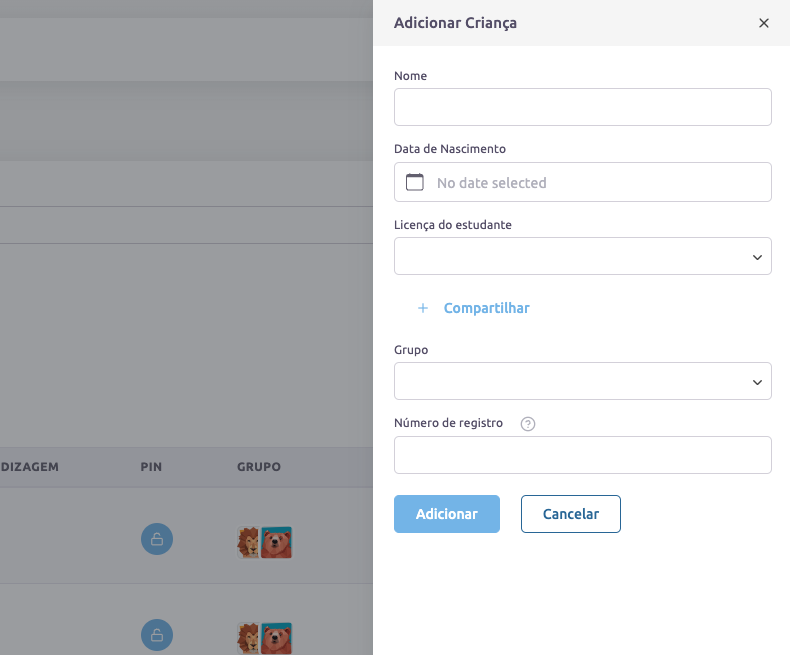Click the PIN lock icon in second row

click(157, 635)
